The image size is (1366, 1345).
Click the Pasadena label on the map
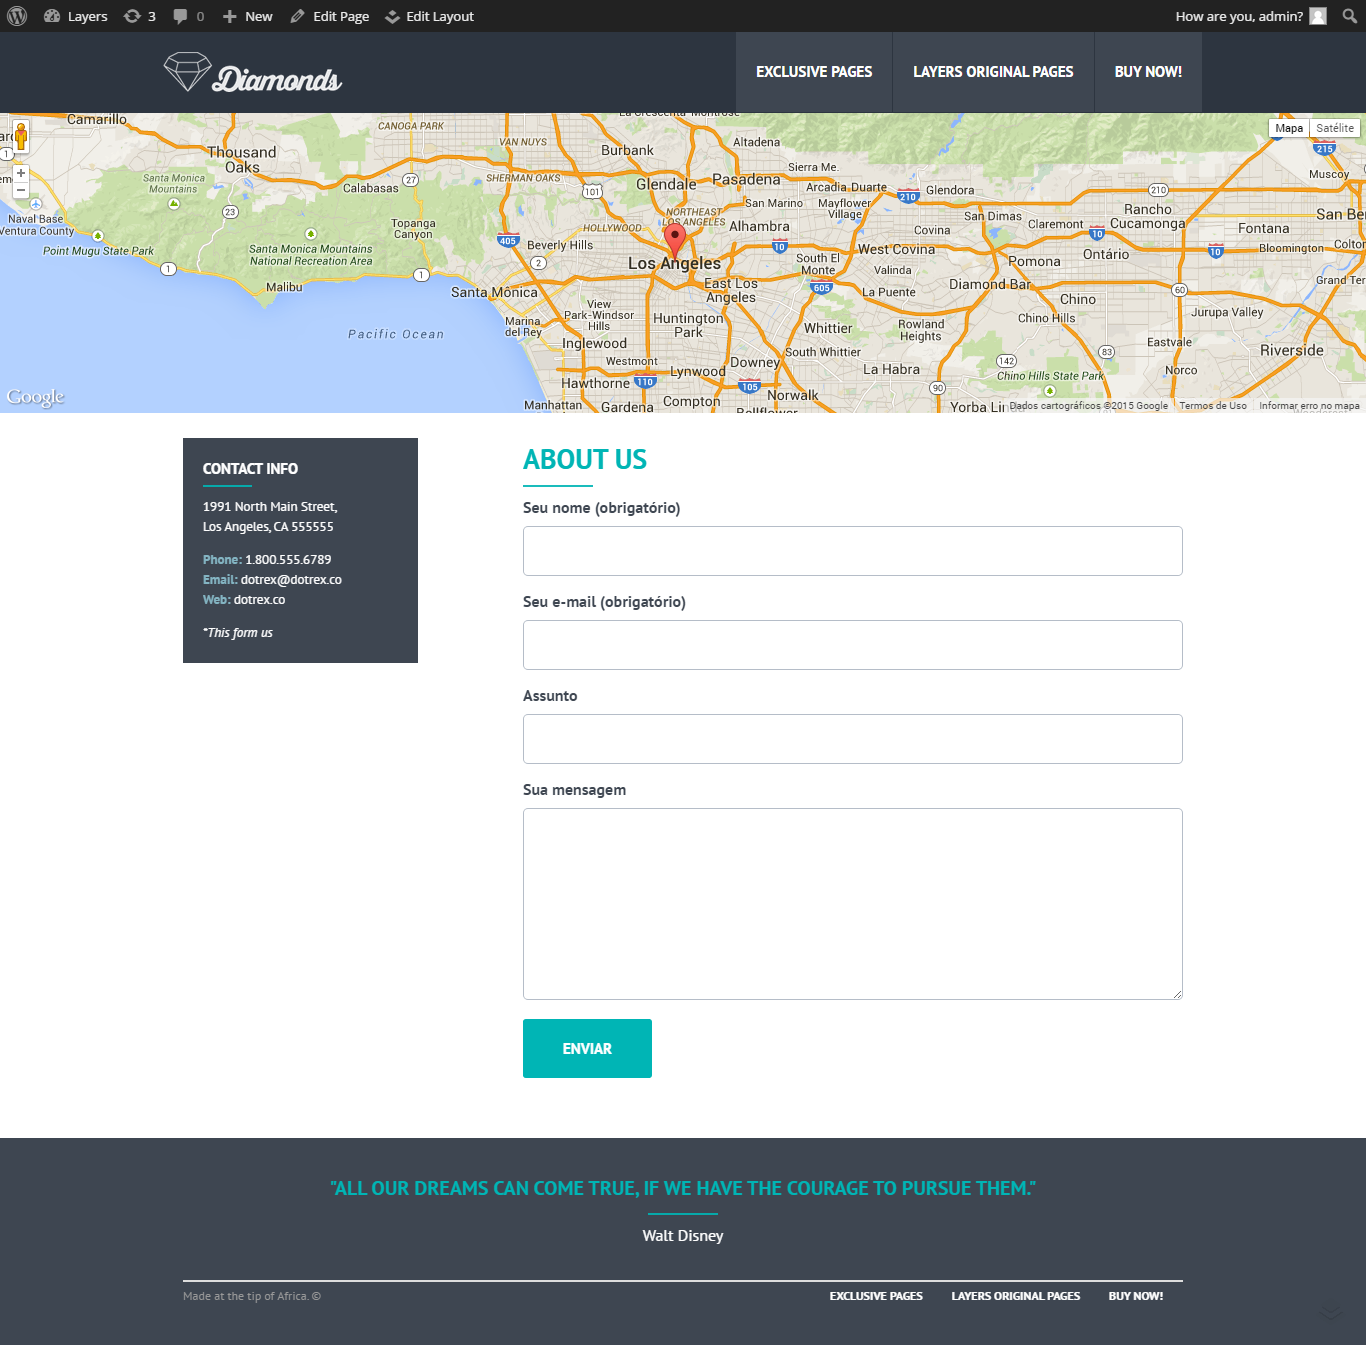(x=746, y=180)
